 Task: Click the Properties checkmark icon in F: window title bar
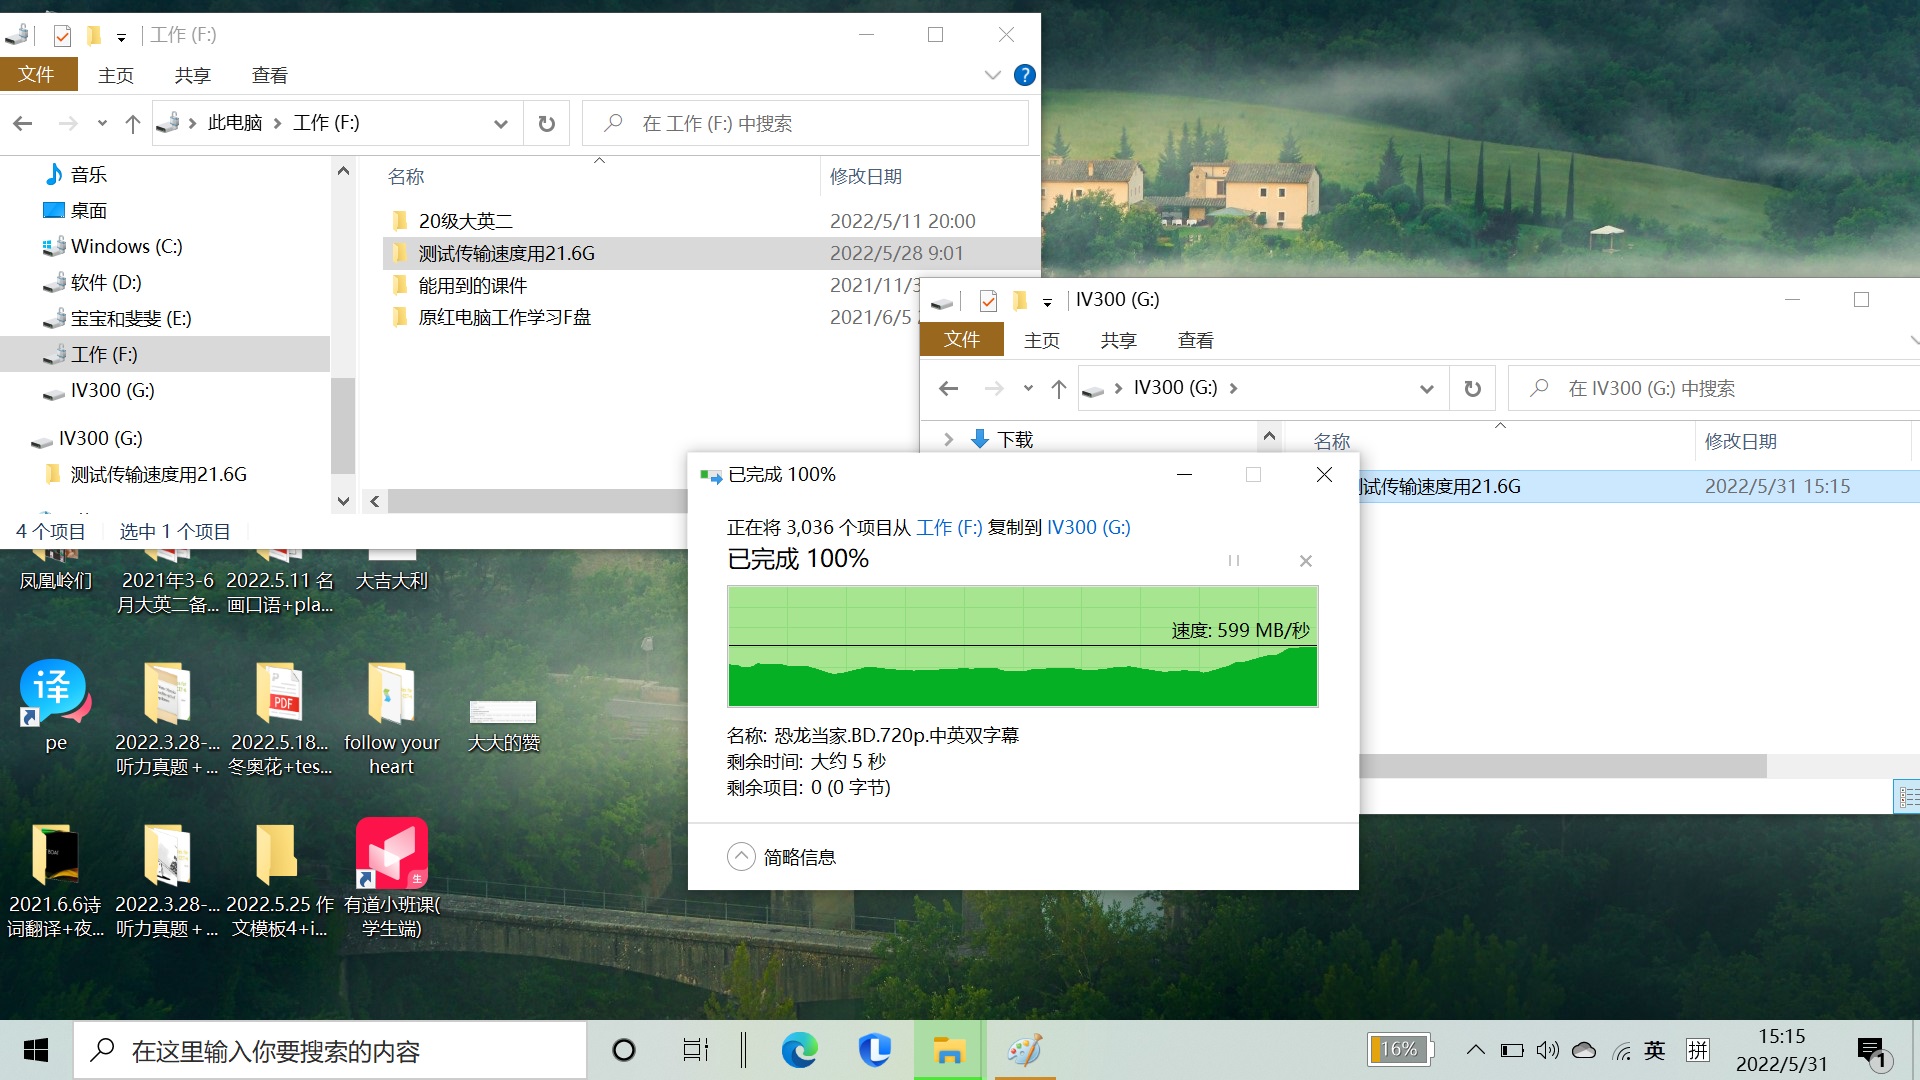tap(62, 36)
